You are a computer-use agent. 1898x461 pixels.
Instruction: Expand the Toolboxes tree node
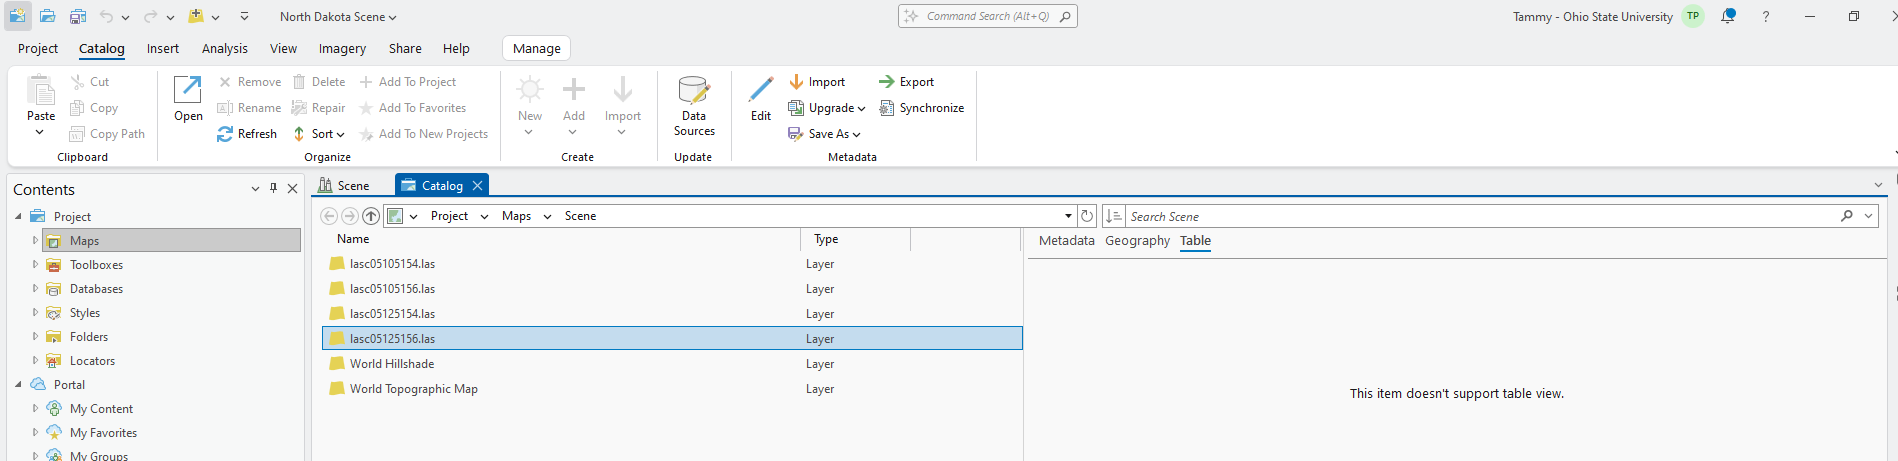pyautogui.click(x=35, y=265)
